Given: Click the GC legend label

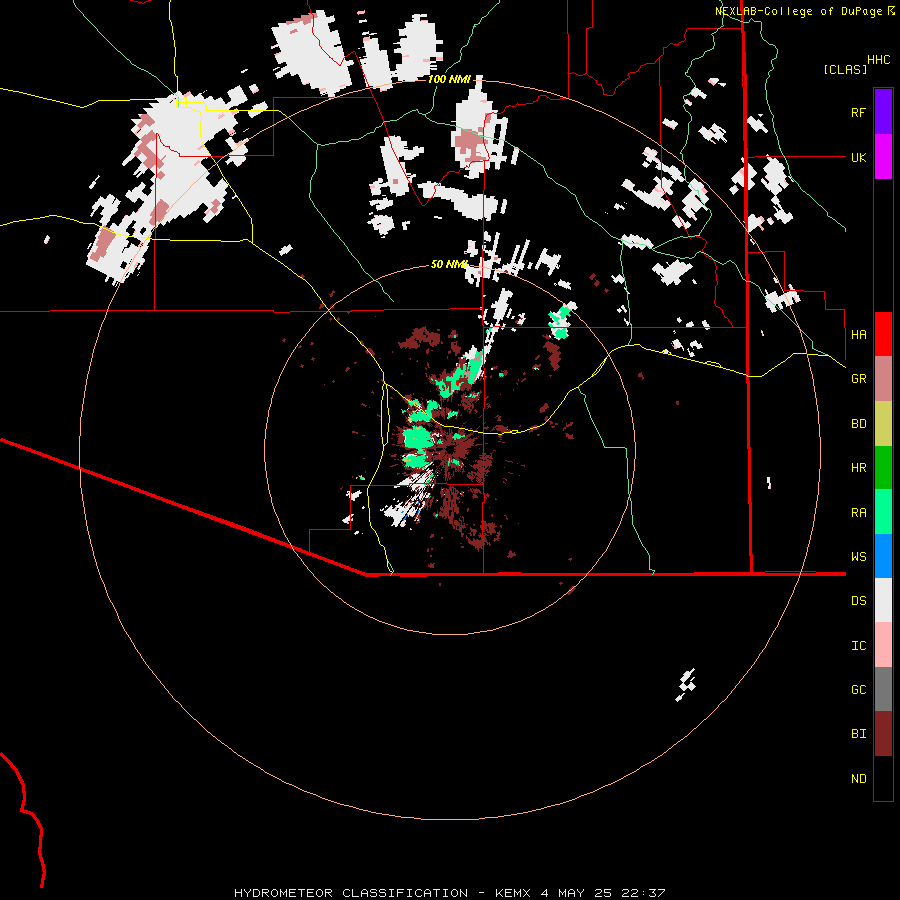Looking at the screenshot, I should pyautogui.click(x=858, y=690).
